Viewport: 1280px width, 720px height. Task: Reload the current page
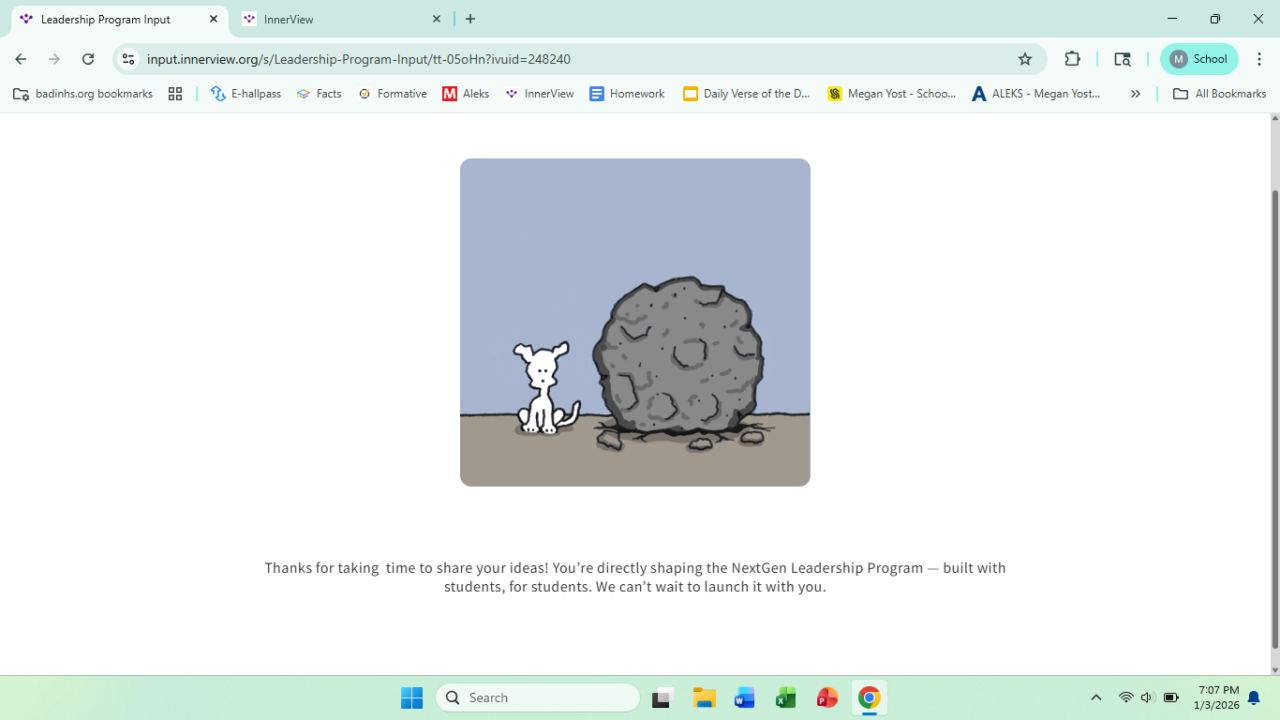(88, 59)
